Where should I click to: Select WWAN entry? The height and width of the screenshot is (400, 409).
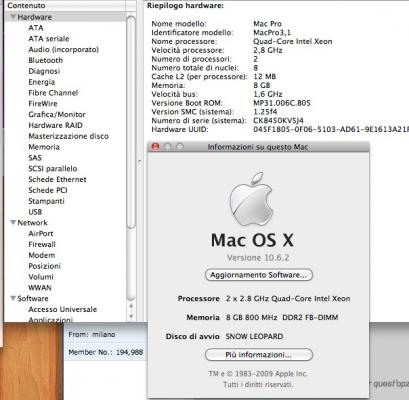[40, 288]
